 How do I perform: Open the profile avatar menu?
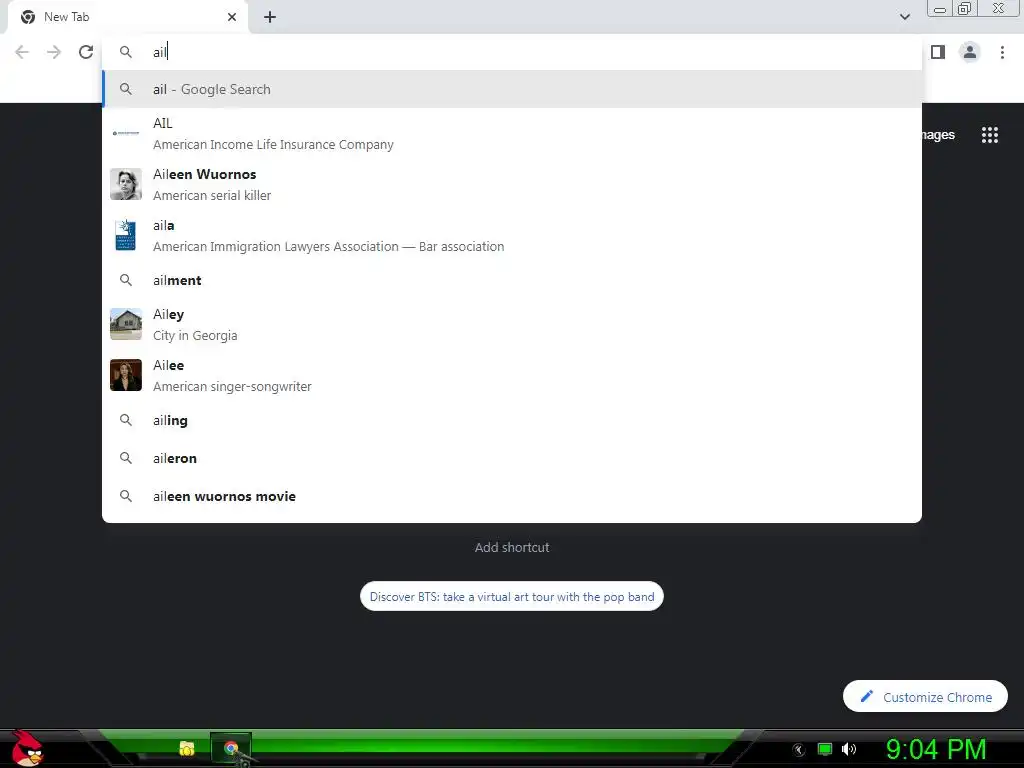pos(970,52)
